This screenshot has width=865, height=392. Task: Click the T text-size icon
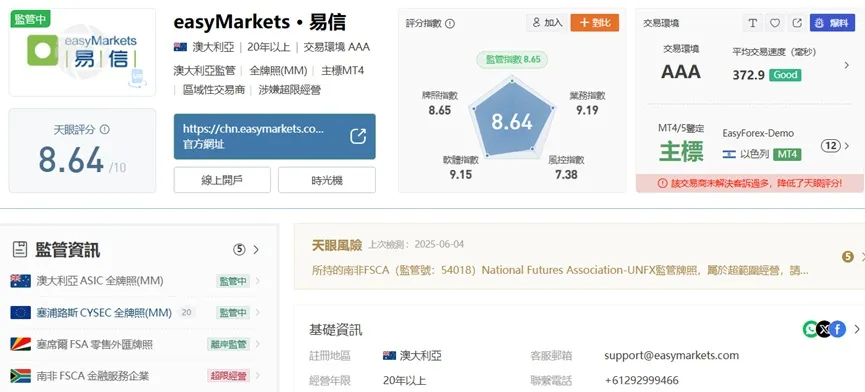(752, 23)
